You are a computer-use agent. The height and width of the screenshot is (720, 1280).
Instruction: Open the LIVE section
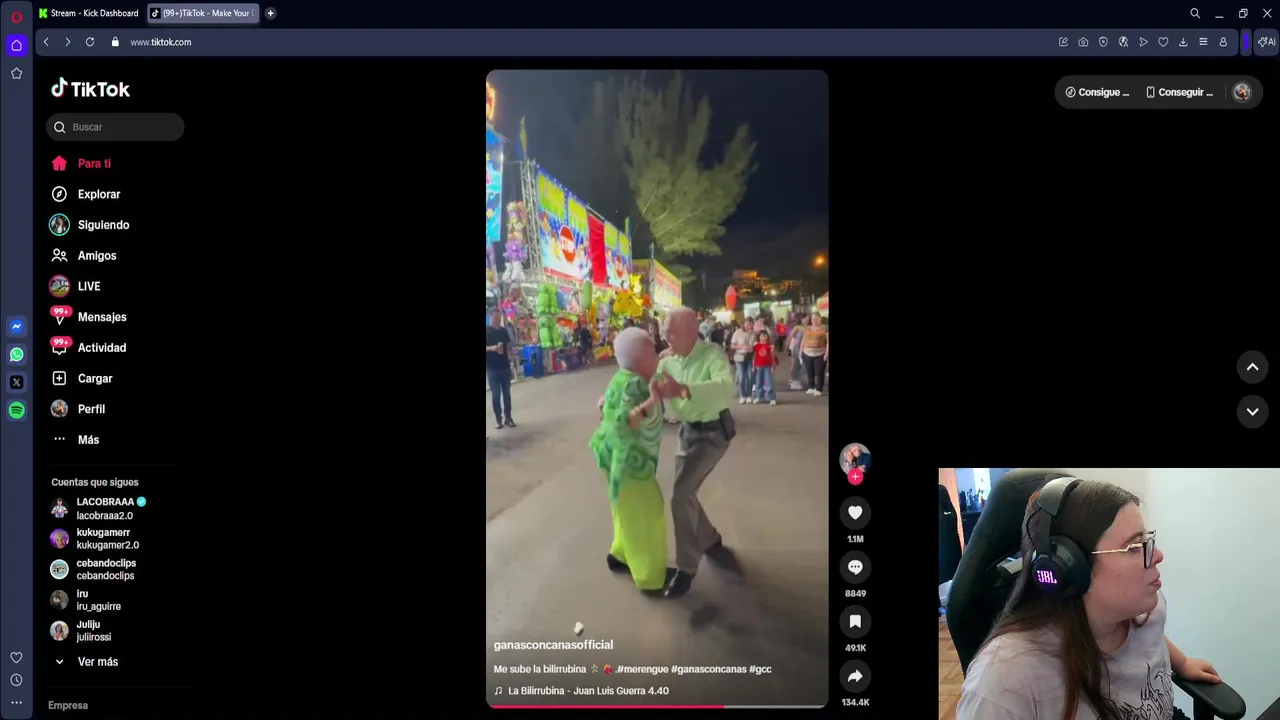tap(75, 286)
